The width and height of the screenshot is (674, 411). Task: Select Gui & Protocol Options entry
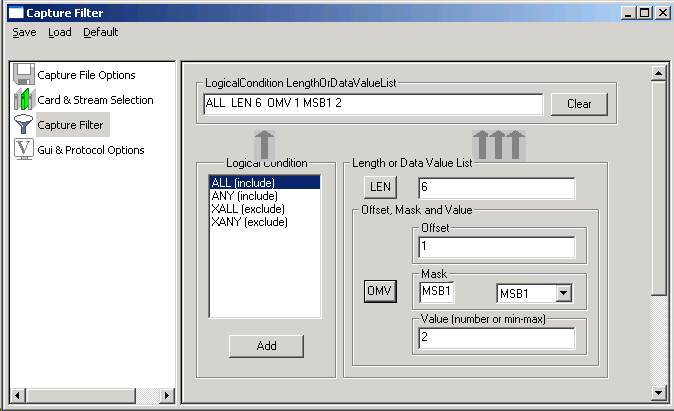pyautogui.click(x=91, y=150)
